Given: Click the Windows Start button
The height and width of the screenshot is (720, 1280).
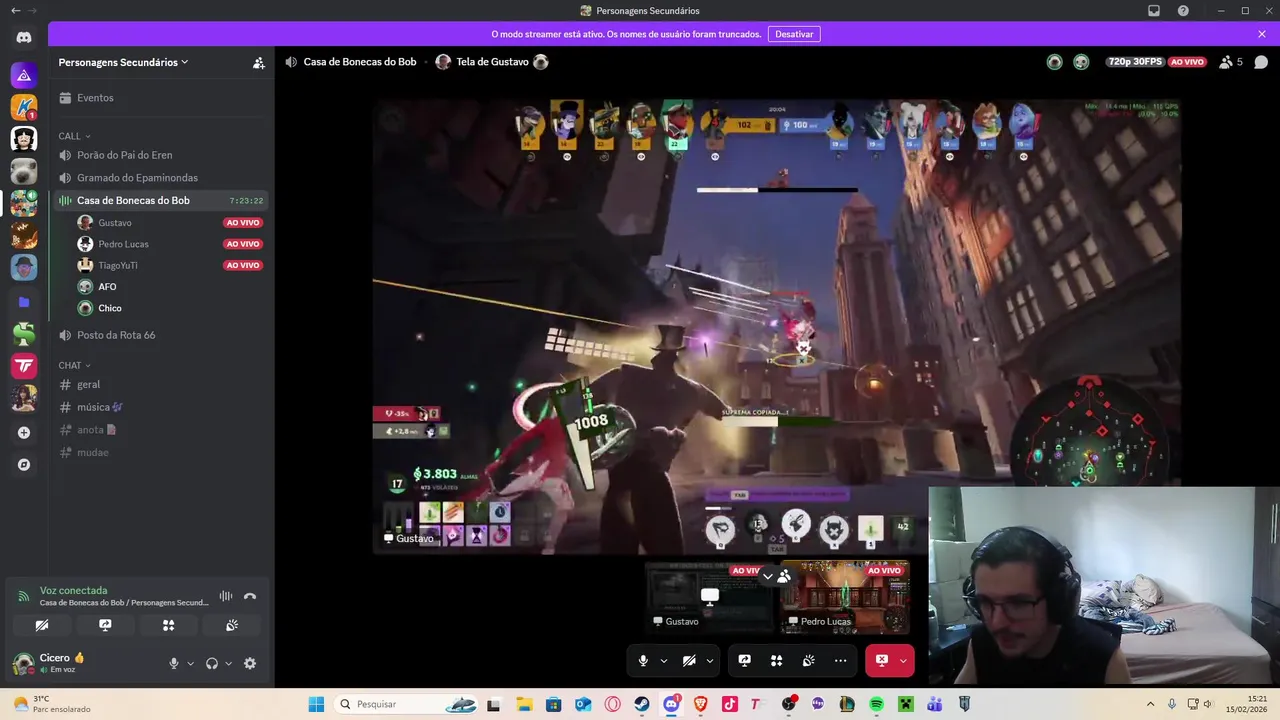Looking at the screenshot, I should pyautogui.click(x=316, y=704).
